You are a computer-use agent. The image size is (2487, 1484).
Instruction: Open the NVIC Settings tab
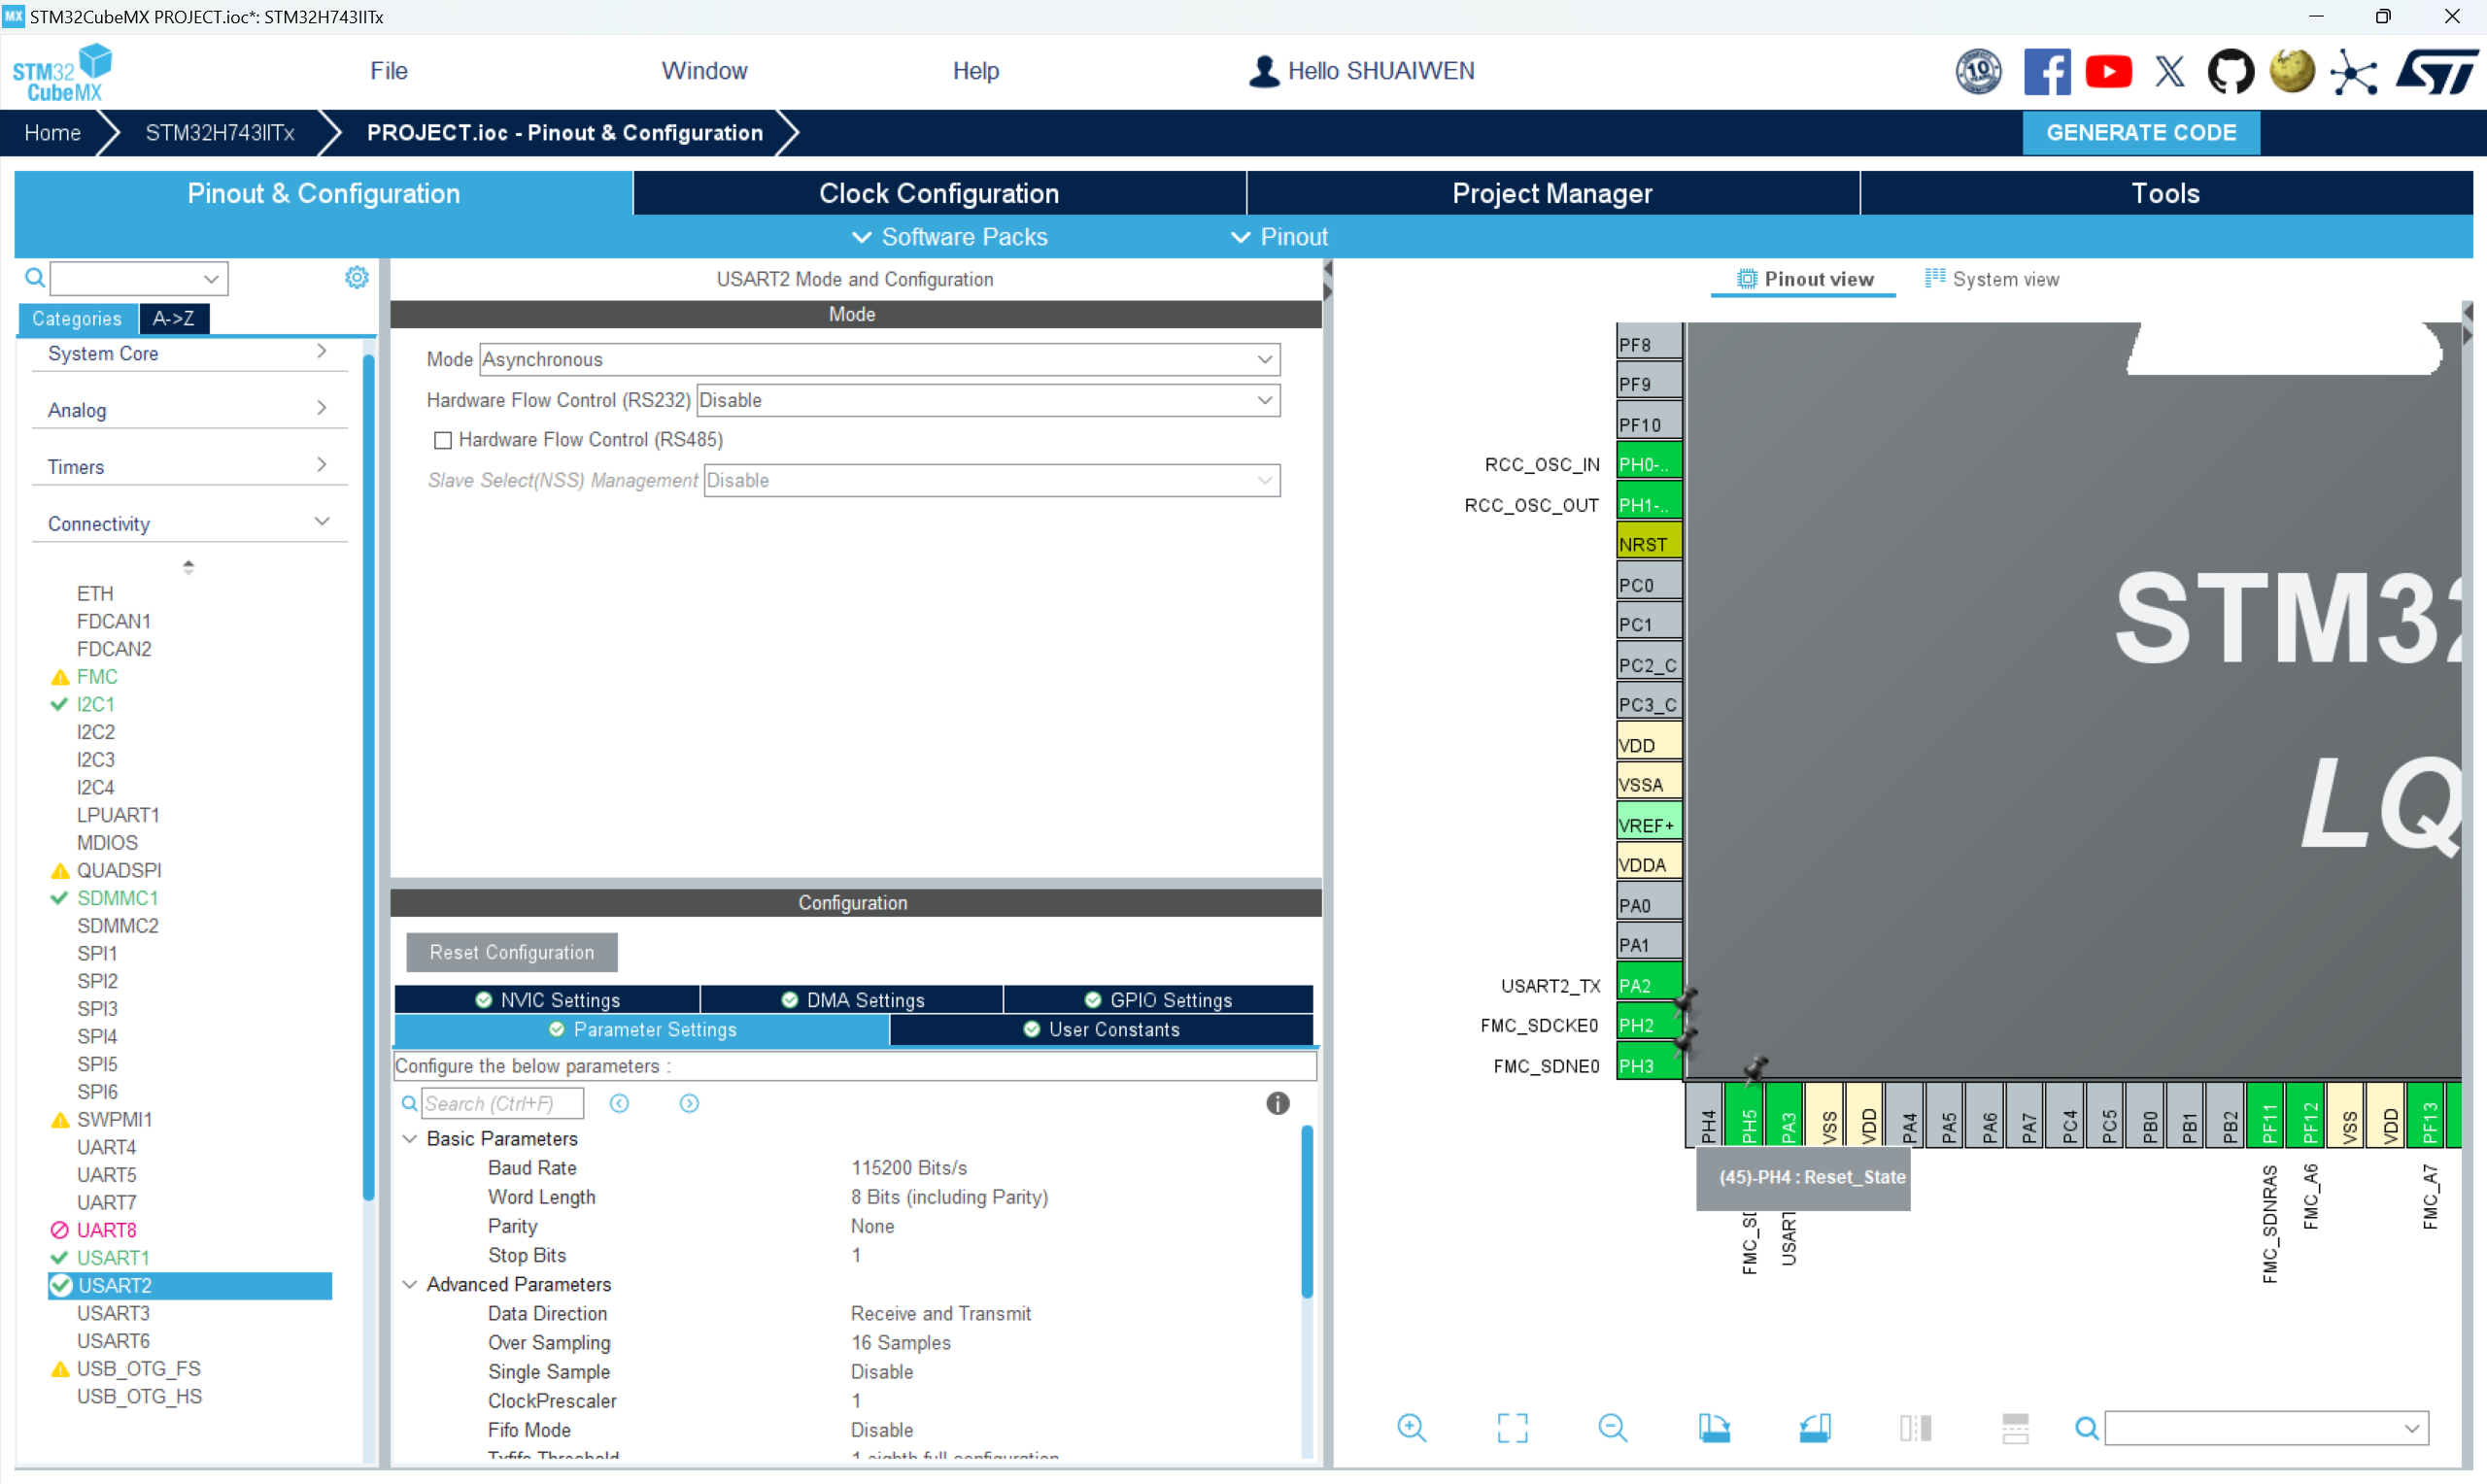point(548,1000)
